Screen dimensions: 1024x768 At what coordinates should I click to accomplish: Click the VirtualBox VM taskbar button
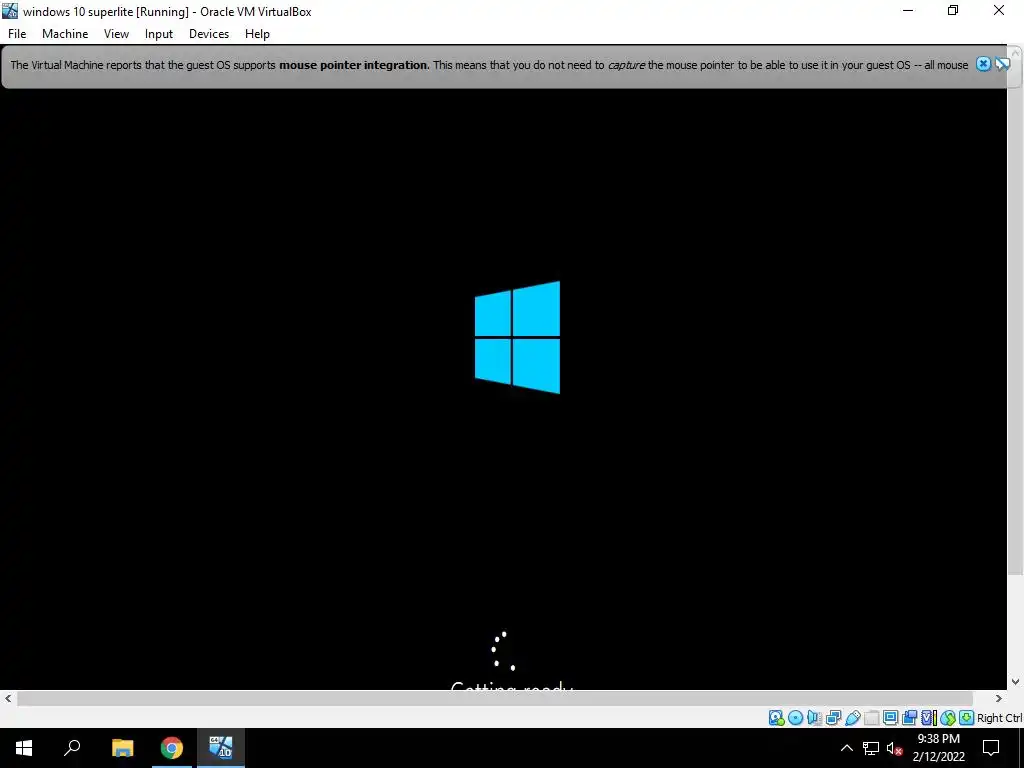pyautogui.click(x=221, y=748)
